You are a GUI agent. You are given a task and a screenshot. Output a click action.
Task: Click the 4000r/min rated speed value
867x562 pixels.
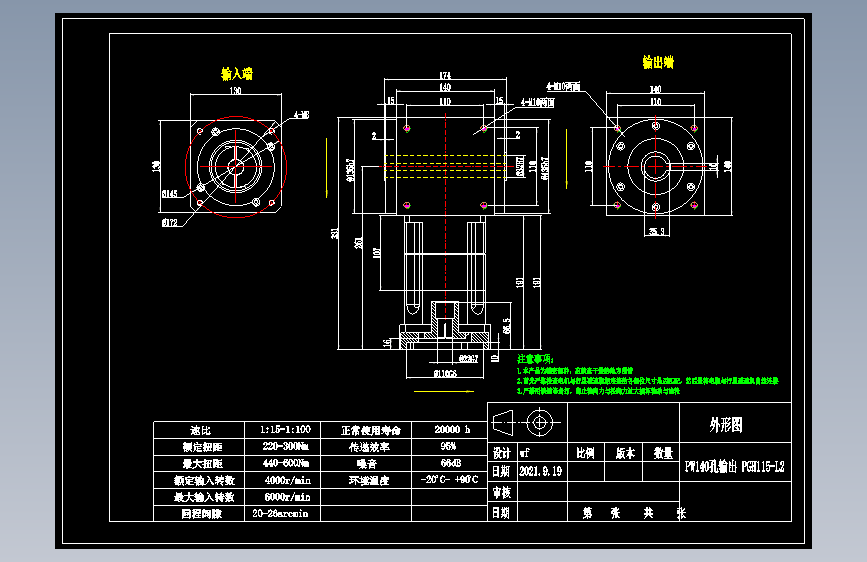[x=288, y=480]
